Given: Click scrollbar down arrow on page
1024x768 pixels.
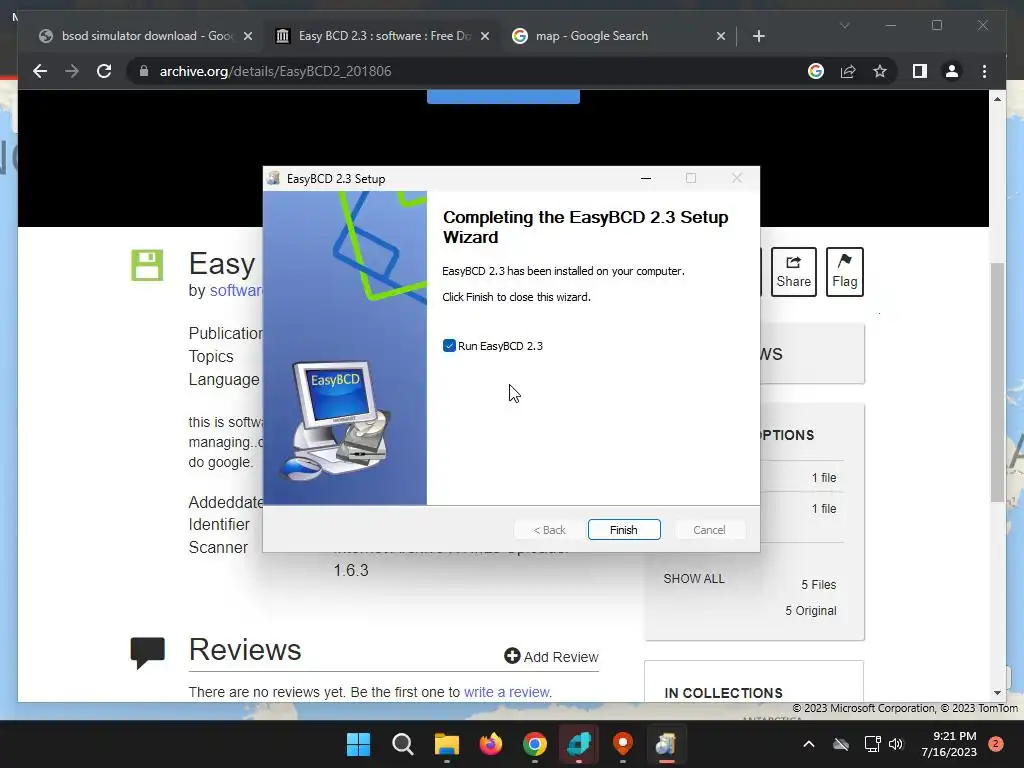Looking at the screenshot, I should click(x=997, y=693).
